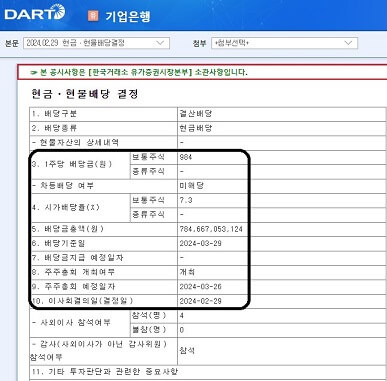Click the '사외이사 참석여부' row label
Image resolution: width=387 pixels, height=381 pixels.
71,323
